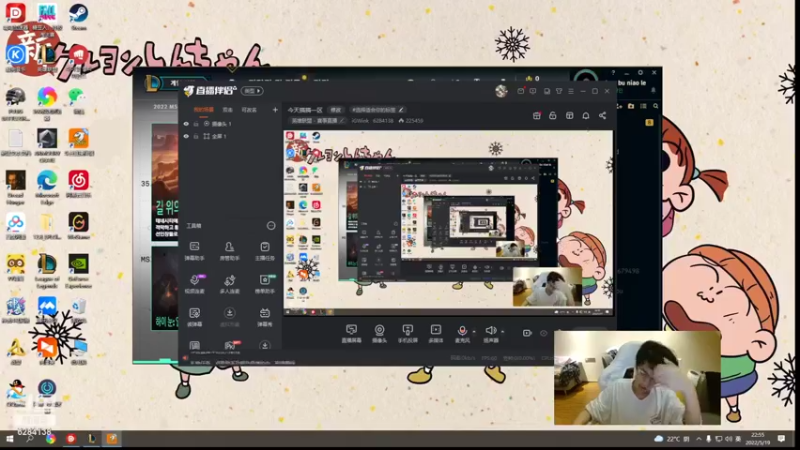This screenshot has height=450, width=800.
Task: Open the tool below the voice link icon
Action: pos(194,316)
